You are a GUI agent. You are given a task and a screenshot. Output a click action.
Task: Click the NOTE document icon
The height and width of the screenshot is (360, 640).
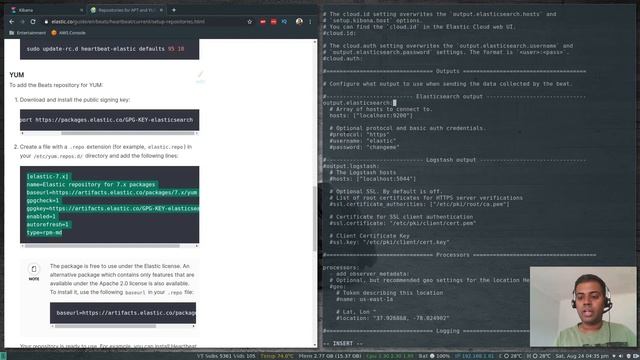[34, 269]
